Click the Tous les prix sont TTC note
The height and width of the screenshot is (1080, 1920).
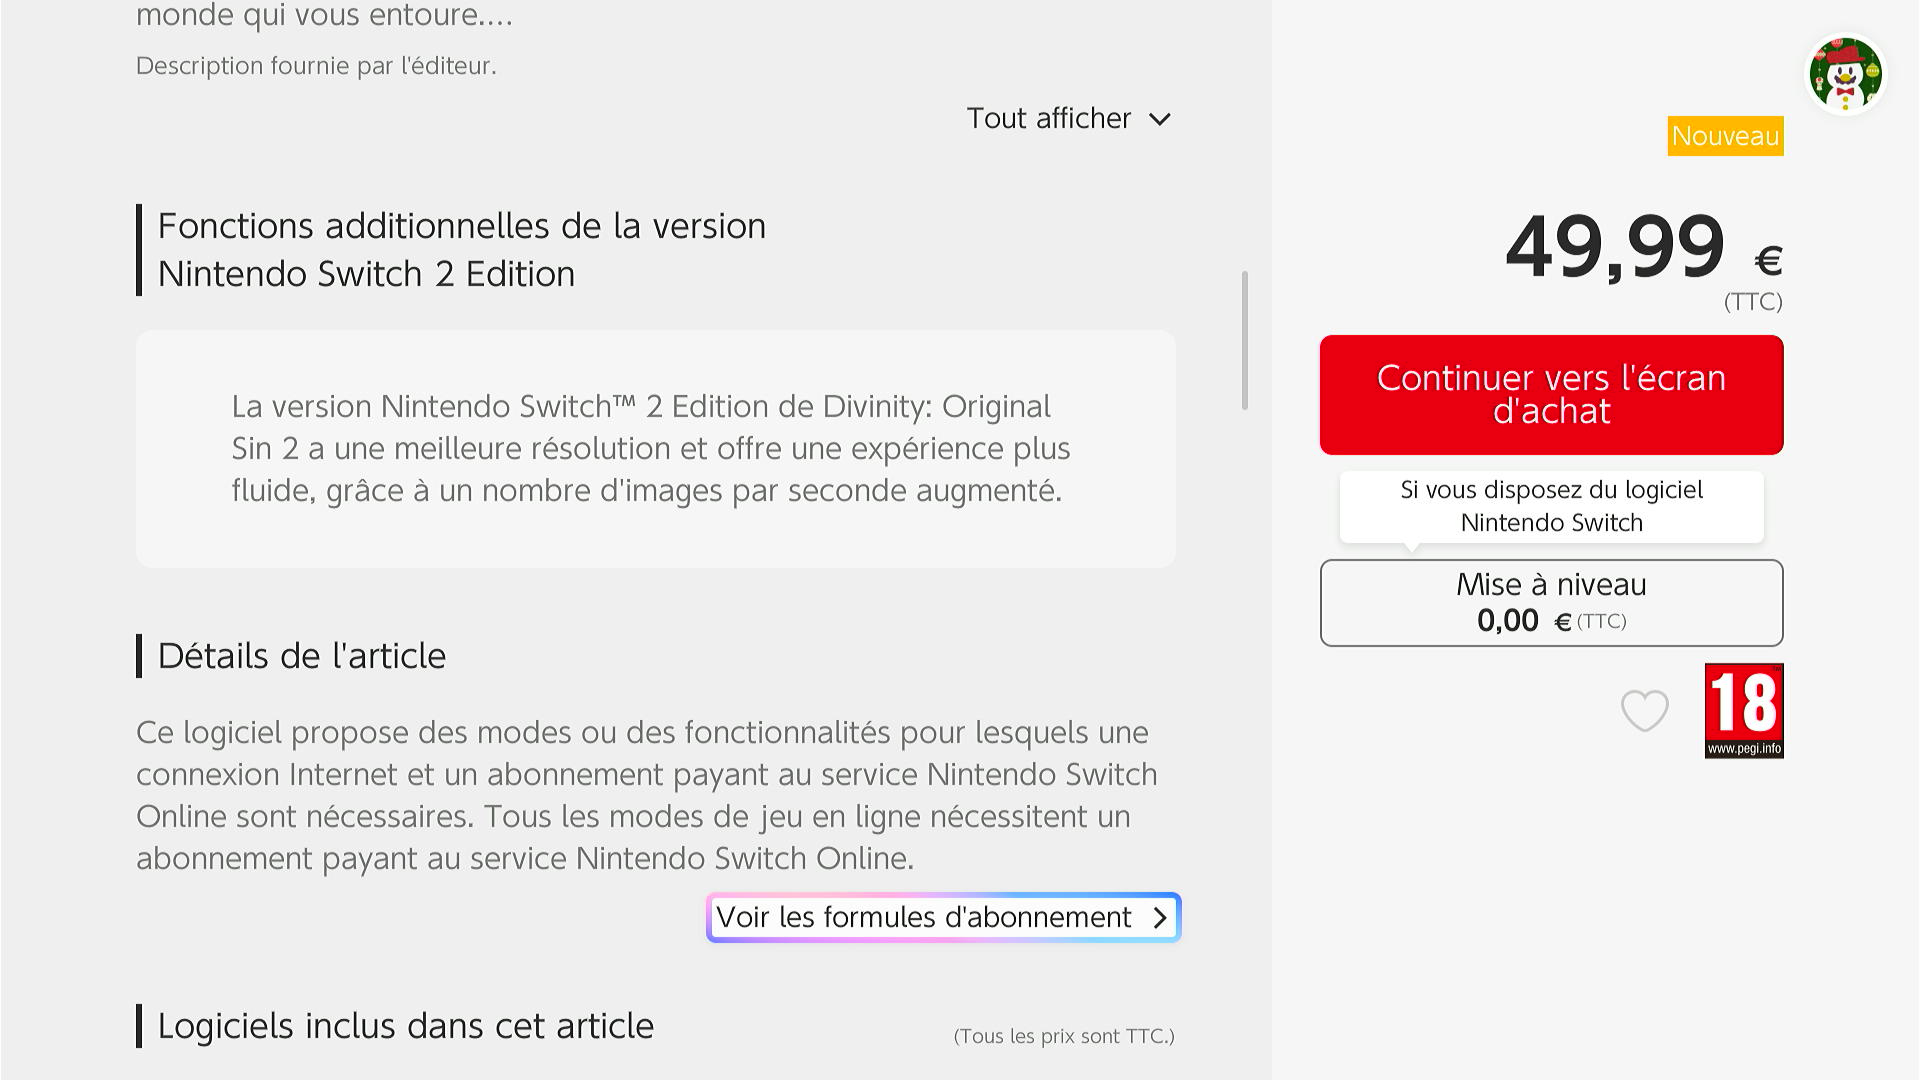tap(1064, 1036)
